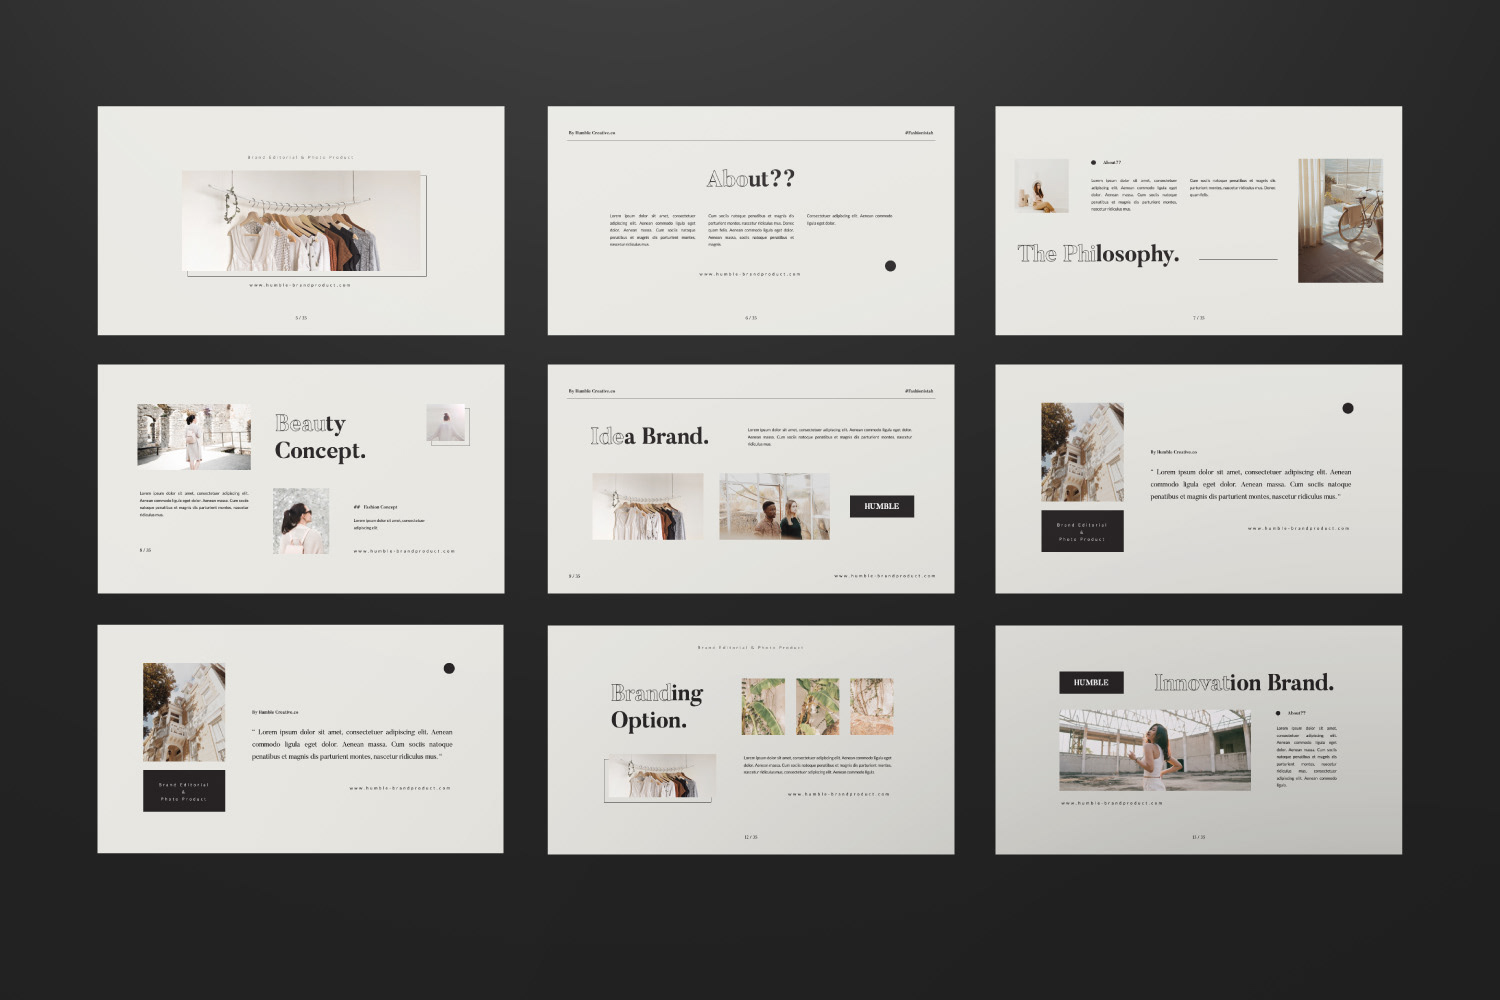Click the 'About??' bullet on Innovation Brand slide
The height and width of the screenshot is (1000, 1500).
(x=1291, y=713)
